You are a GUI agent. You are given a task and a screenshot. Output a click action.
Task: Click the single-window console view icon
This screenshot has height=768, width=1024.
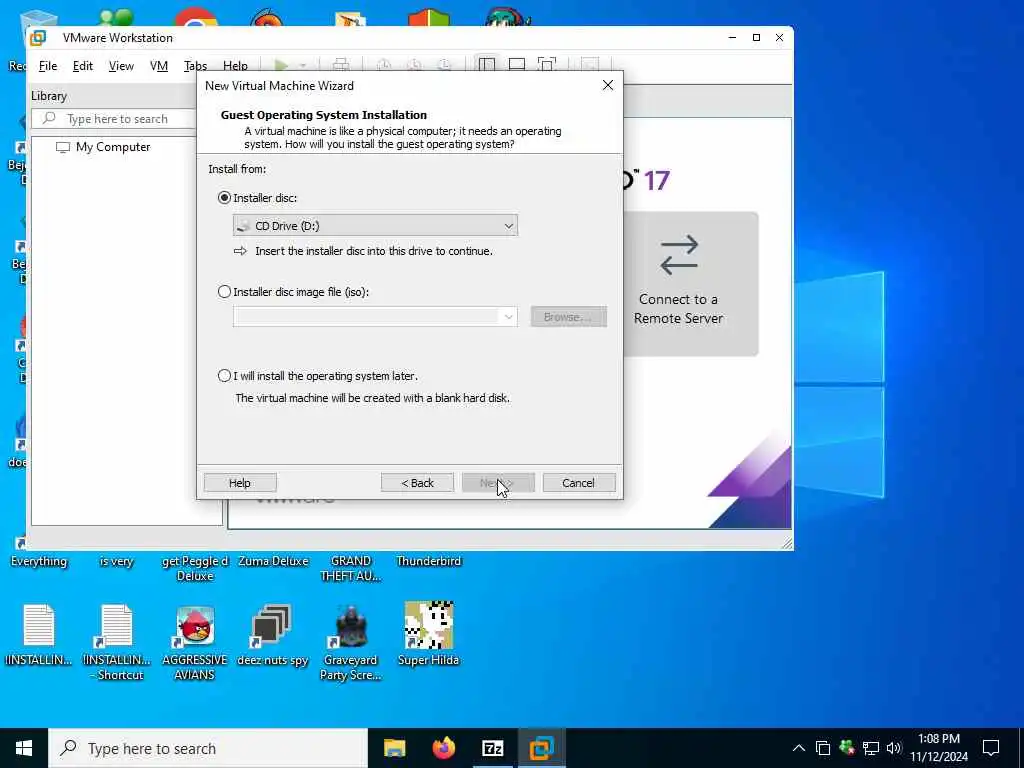pos(517,65)
